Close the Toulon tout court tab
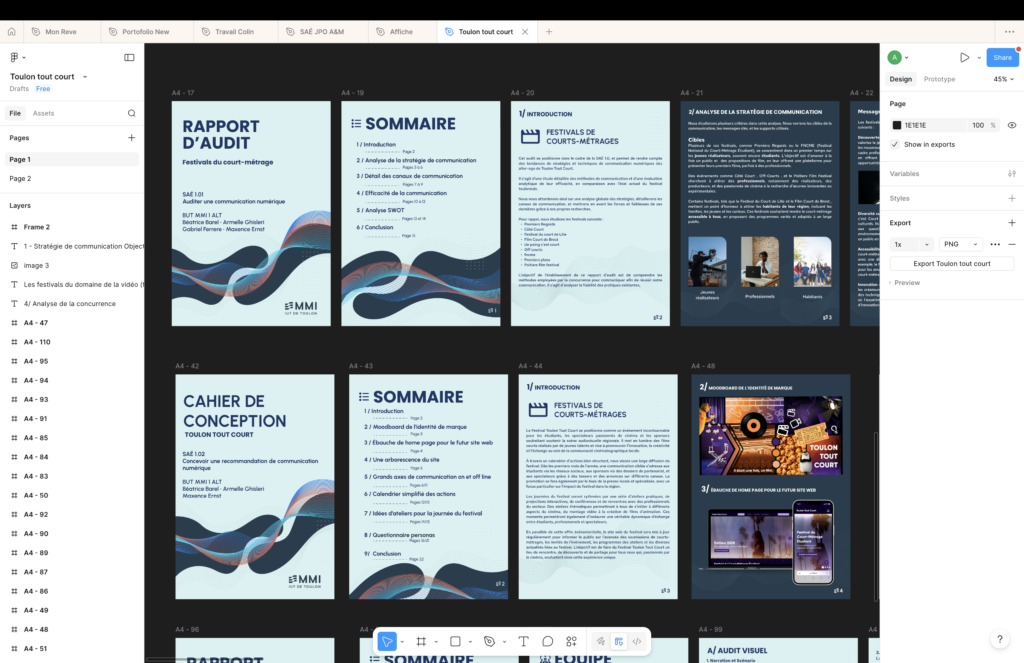1024x663 pixels. click(x=525, y=31)
